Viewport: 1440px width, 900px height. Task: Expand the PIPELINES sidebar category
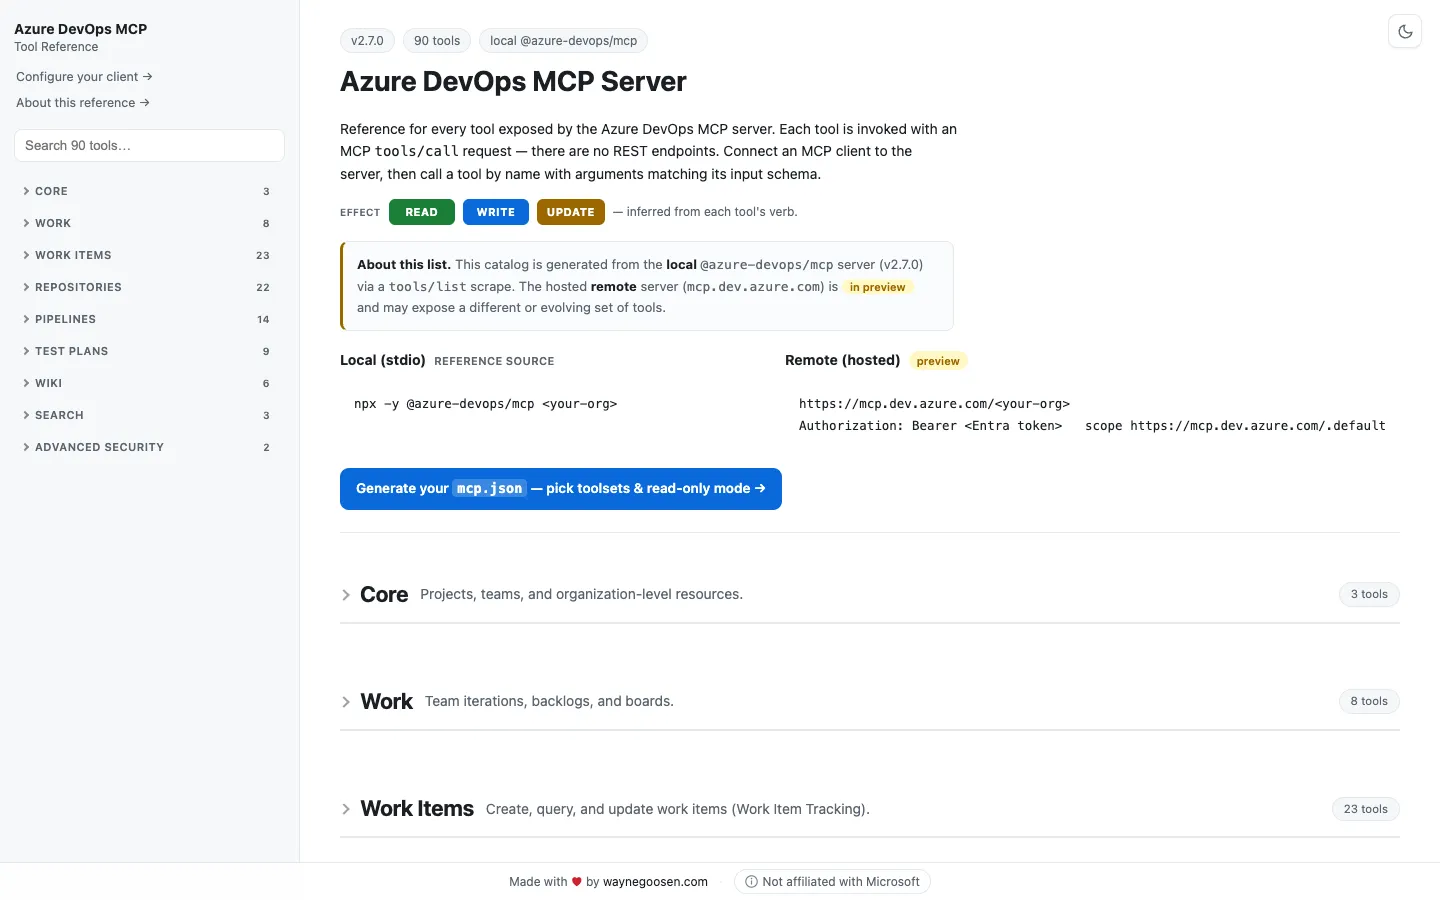pyautogui.click(x=149, y=319)
